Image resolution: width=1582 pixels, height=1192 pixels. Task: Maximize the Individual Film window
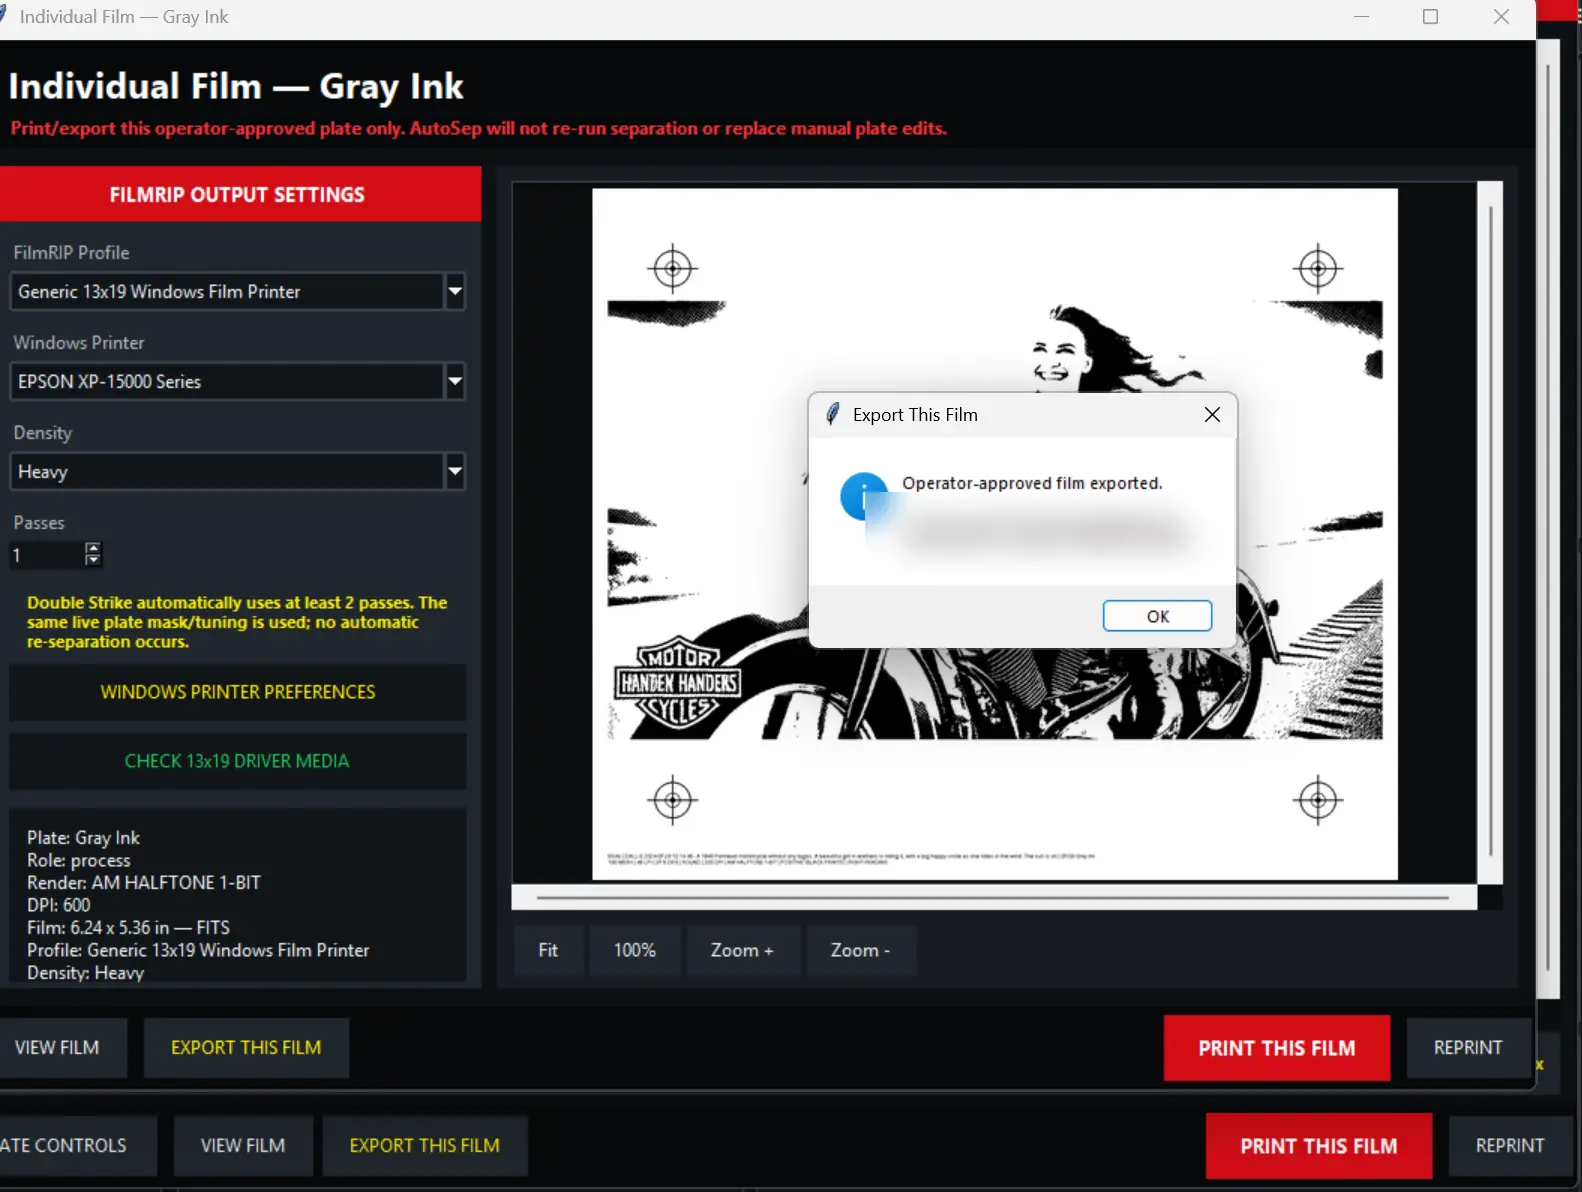point(1430,17)
